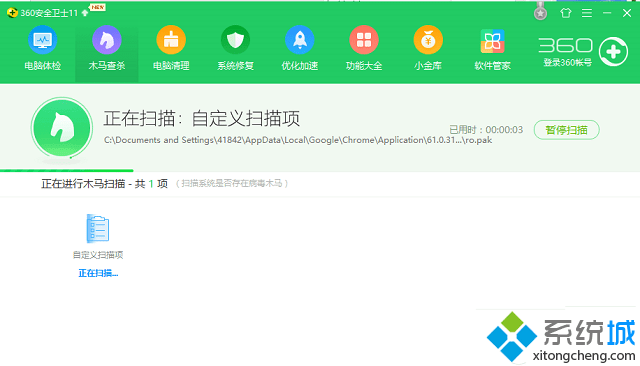Click the medal badge icon in title bar
Image resolution: width=640 pixels, height=366 pixels.
click(x=540, y=12)
